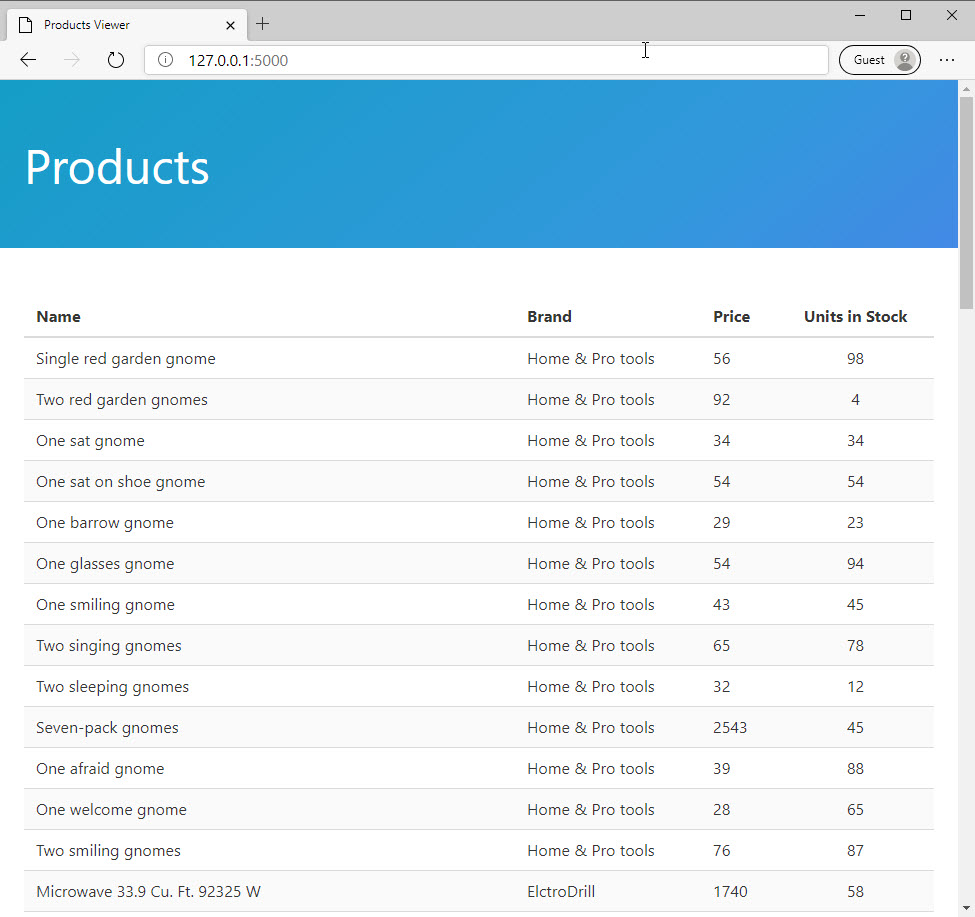Sort by the Price column header
Image resolution: width=975 pixels, height=917 pixels.
pyautogui.click(x=731, y=316)
